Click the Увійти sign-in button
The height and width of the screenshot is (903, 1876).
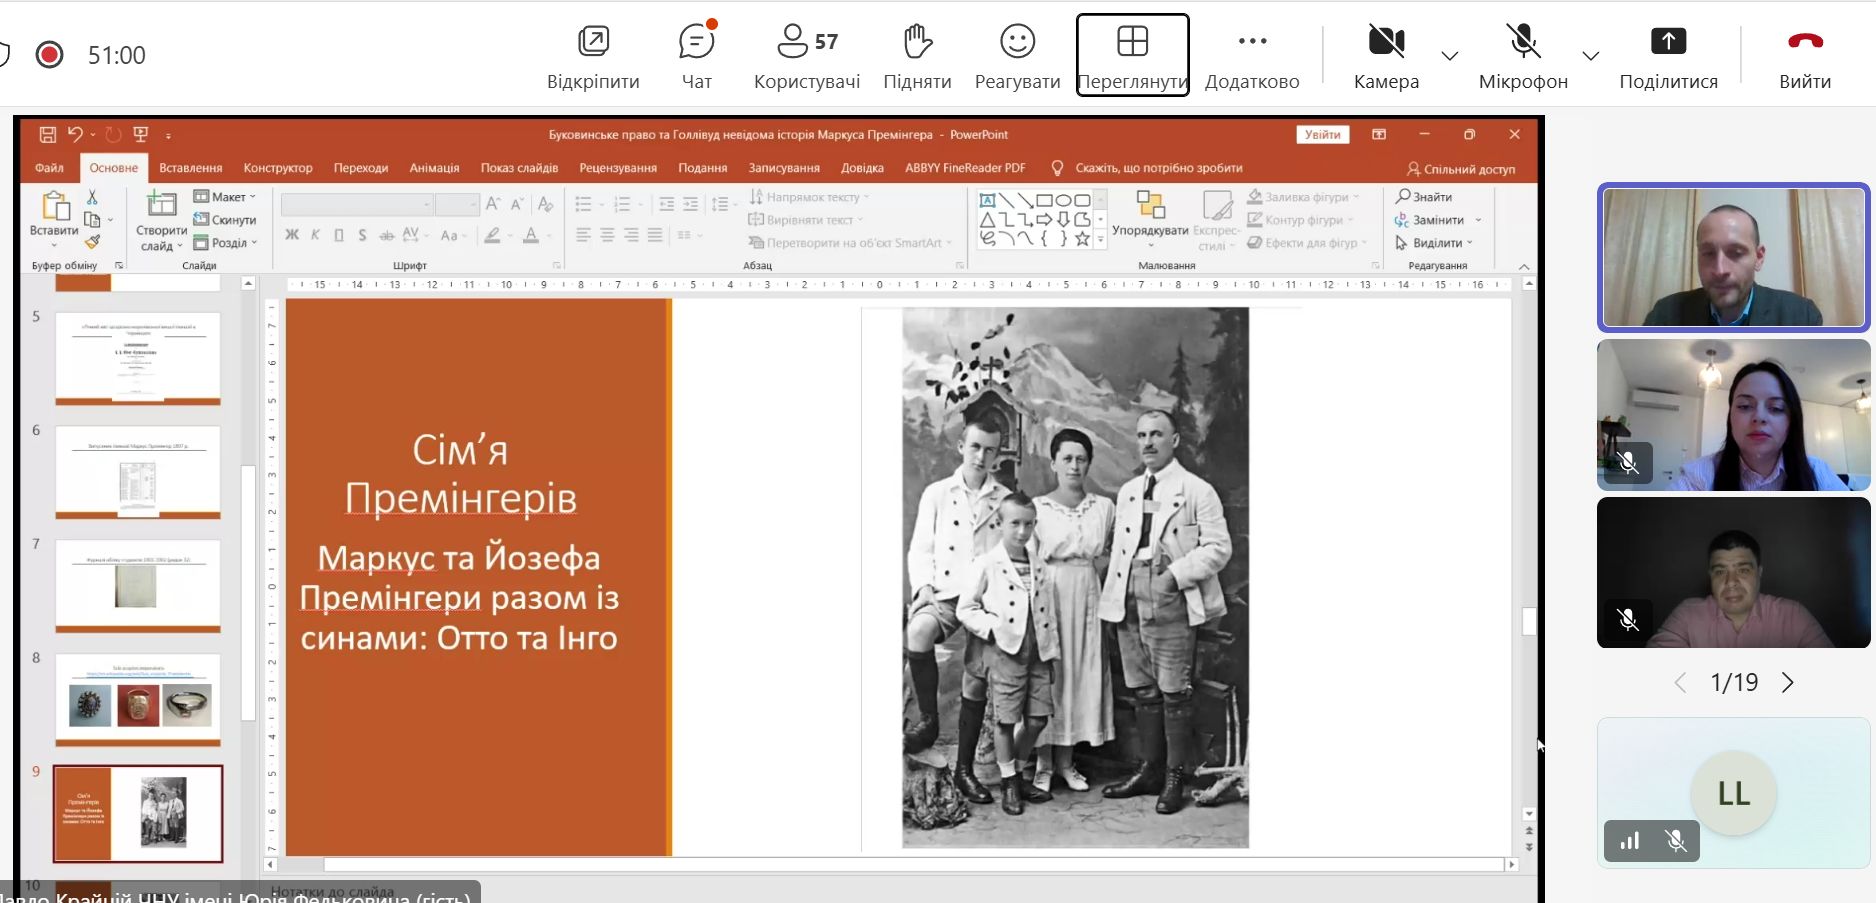[x=1322, y=135]
